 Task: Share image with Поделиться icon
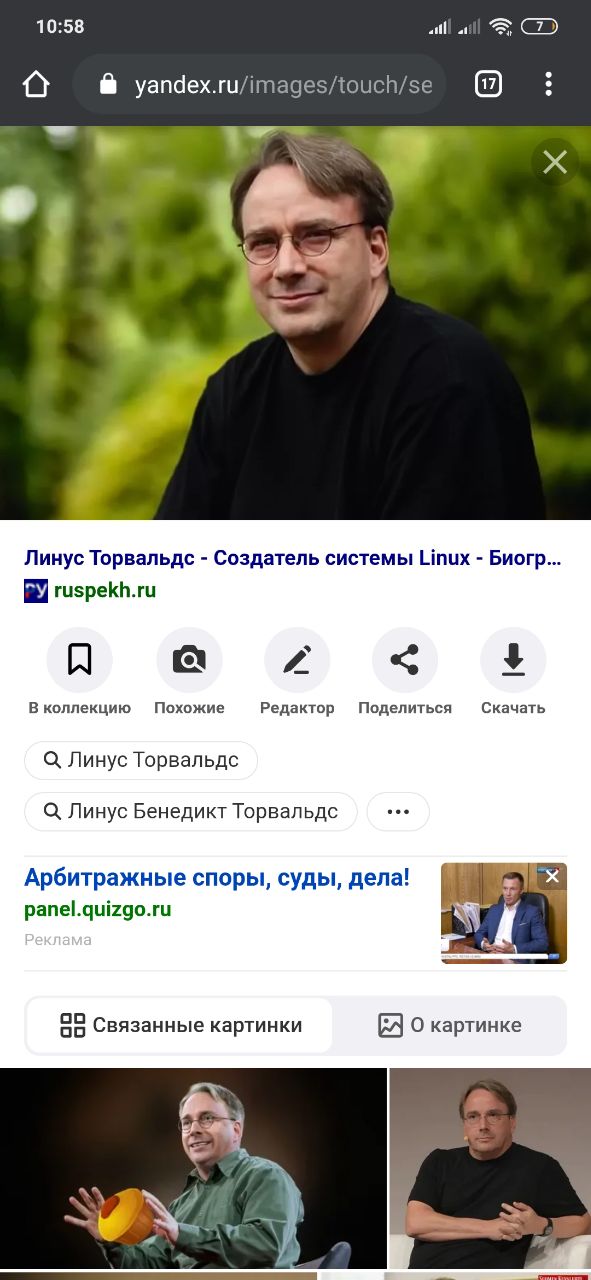coord(405,660)
